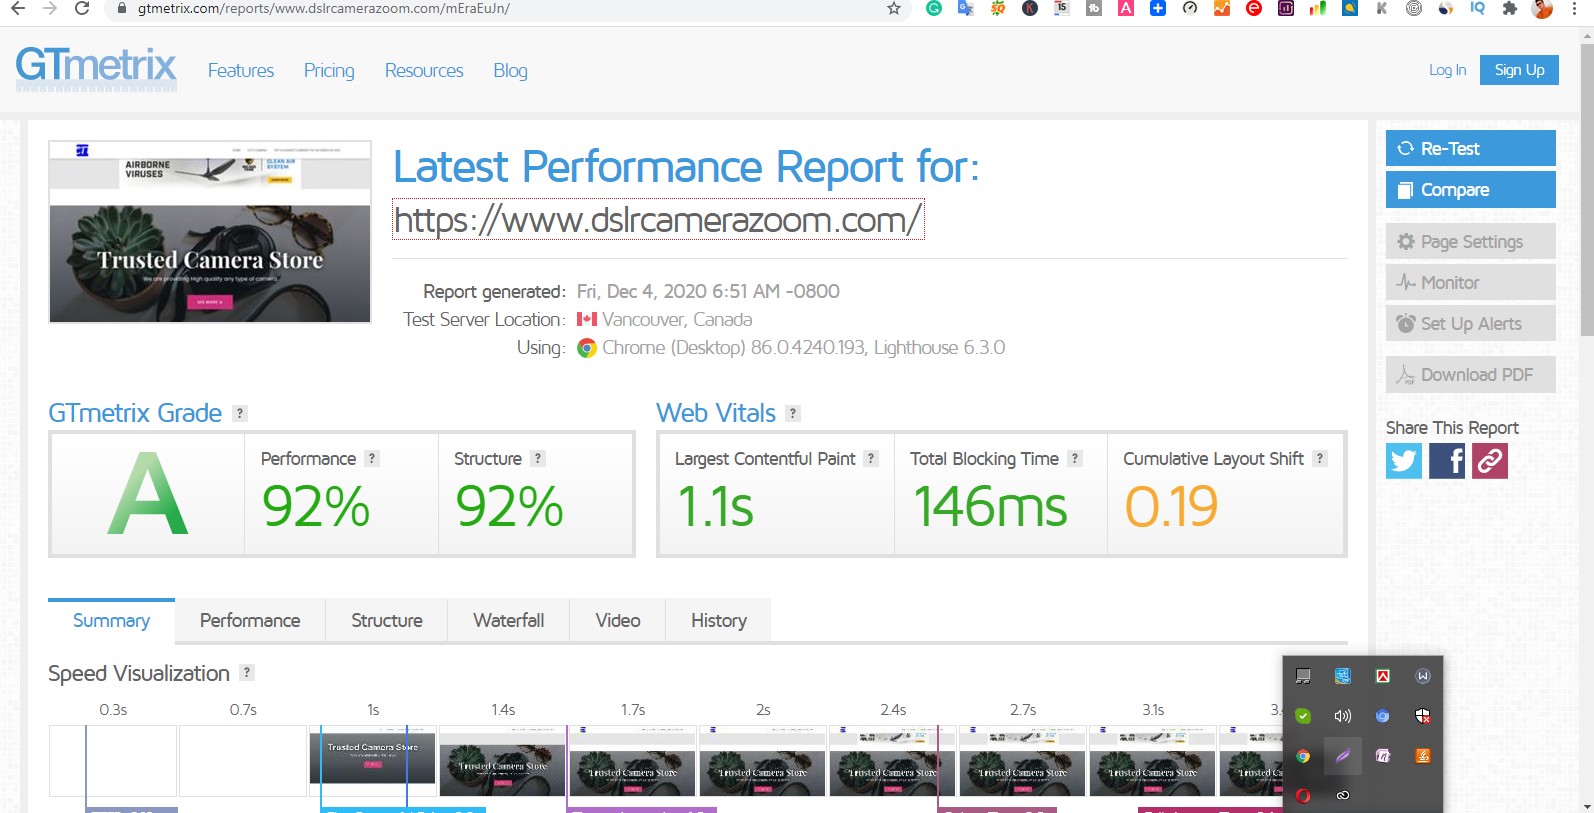This screenshot has width=1594, height=813.
Task: Switch to the Structure tab
Action: click(387, 620)
